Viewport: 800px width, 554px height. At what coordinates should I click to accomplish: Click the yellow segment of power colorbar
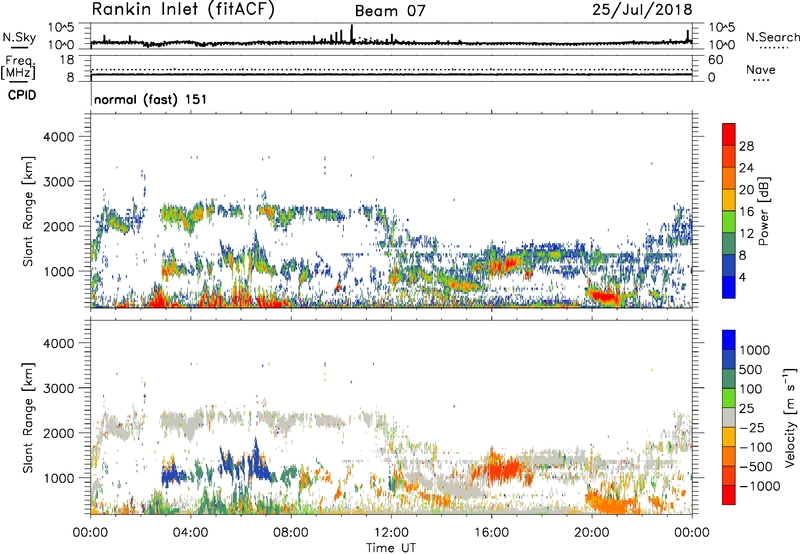[x=729, y=200]
